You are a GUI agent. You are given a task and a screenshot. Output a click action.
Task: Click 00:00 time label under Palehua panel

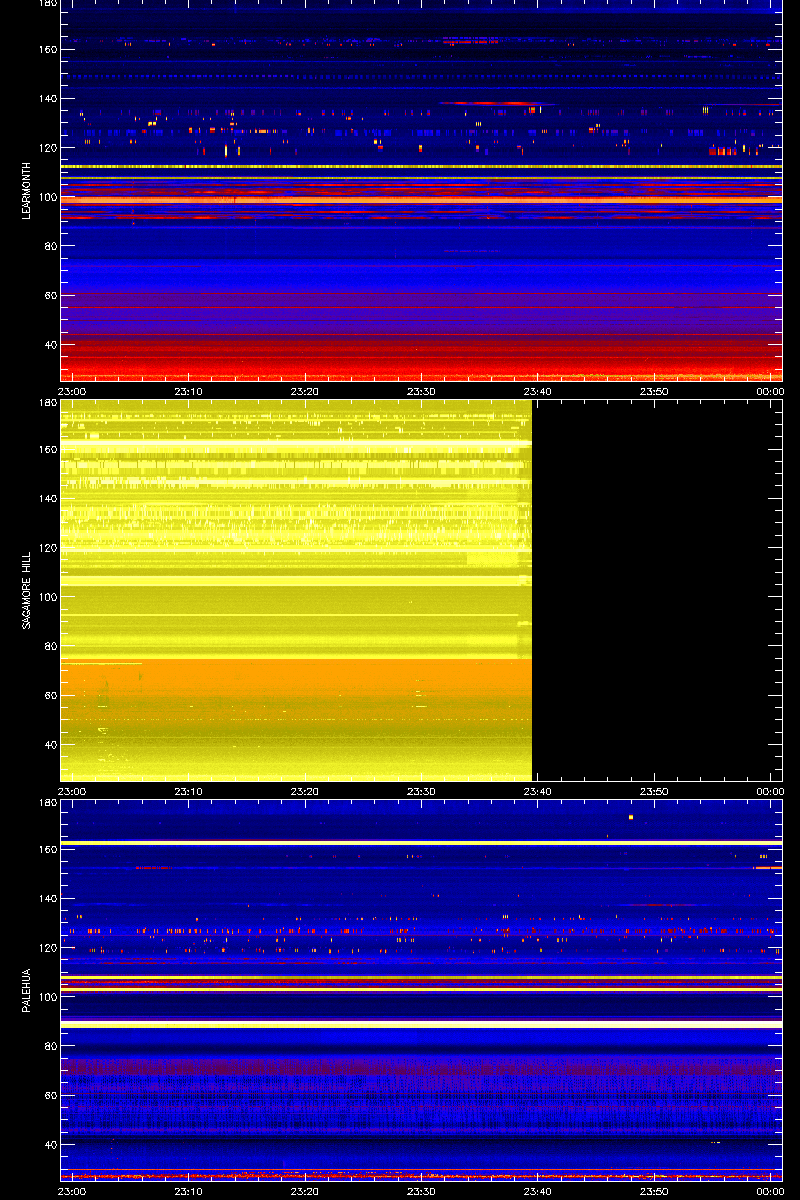click(770, 1192)
